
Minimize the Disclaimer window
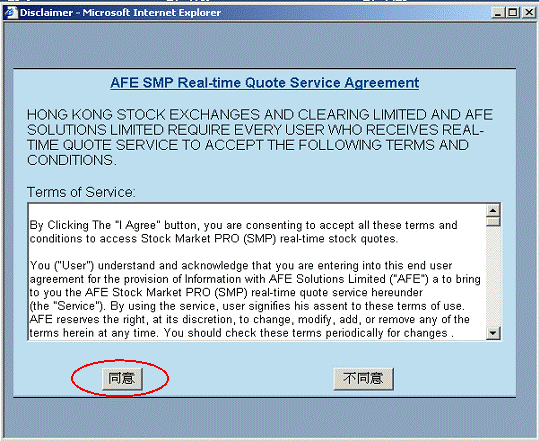tap(497, 13)
